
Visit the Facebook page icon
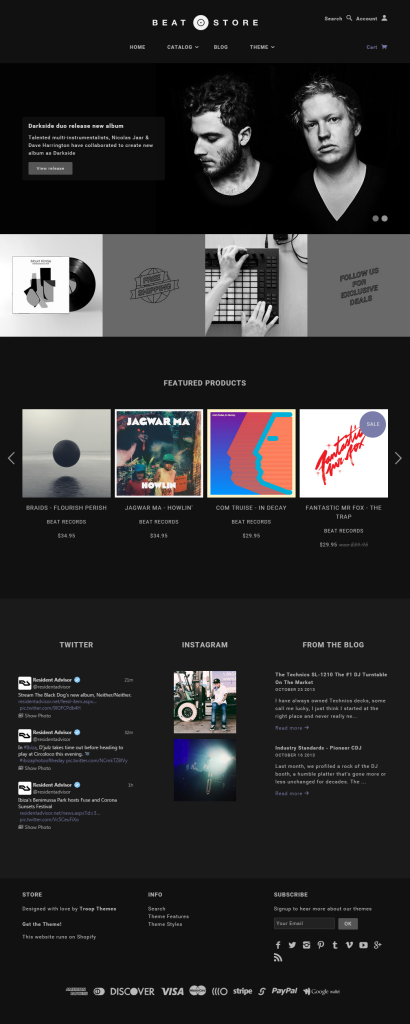(278, 945)
